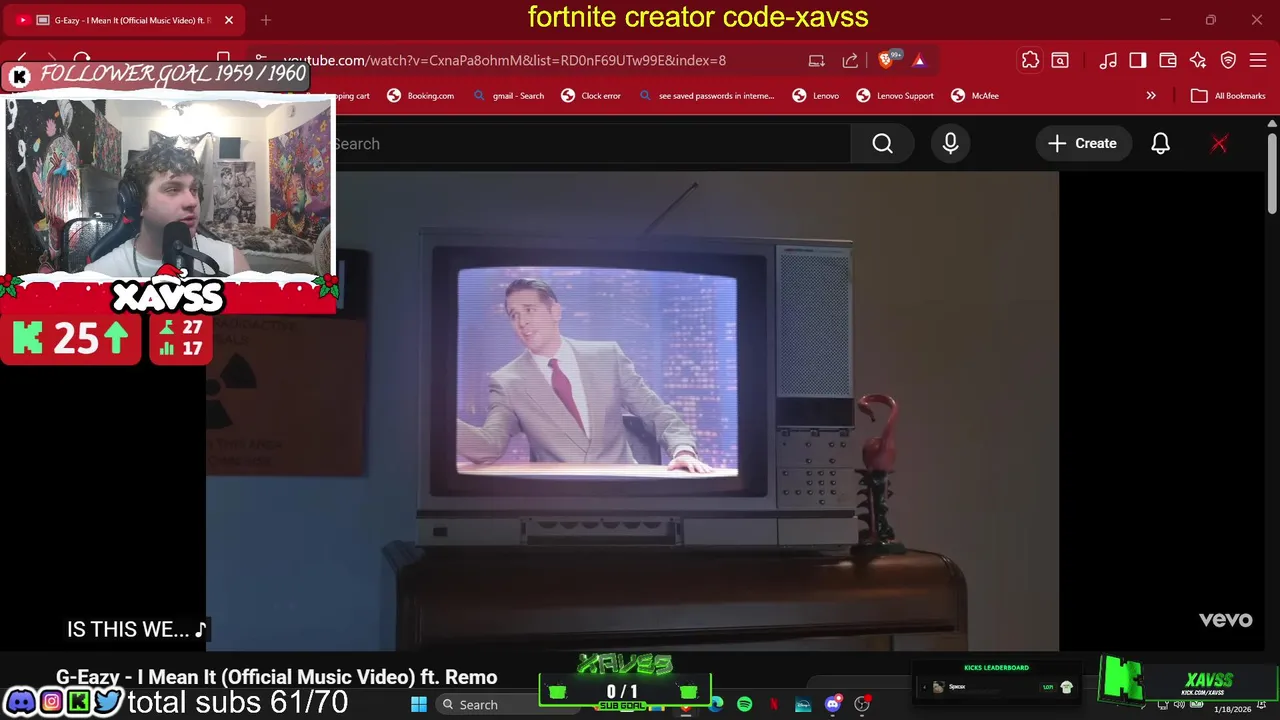Start voice search with the microphone icon
Image resolution: width=1280 pixels, height=720 pixels.
pos(950,144)
